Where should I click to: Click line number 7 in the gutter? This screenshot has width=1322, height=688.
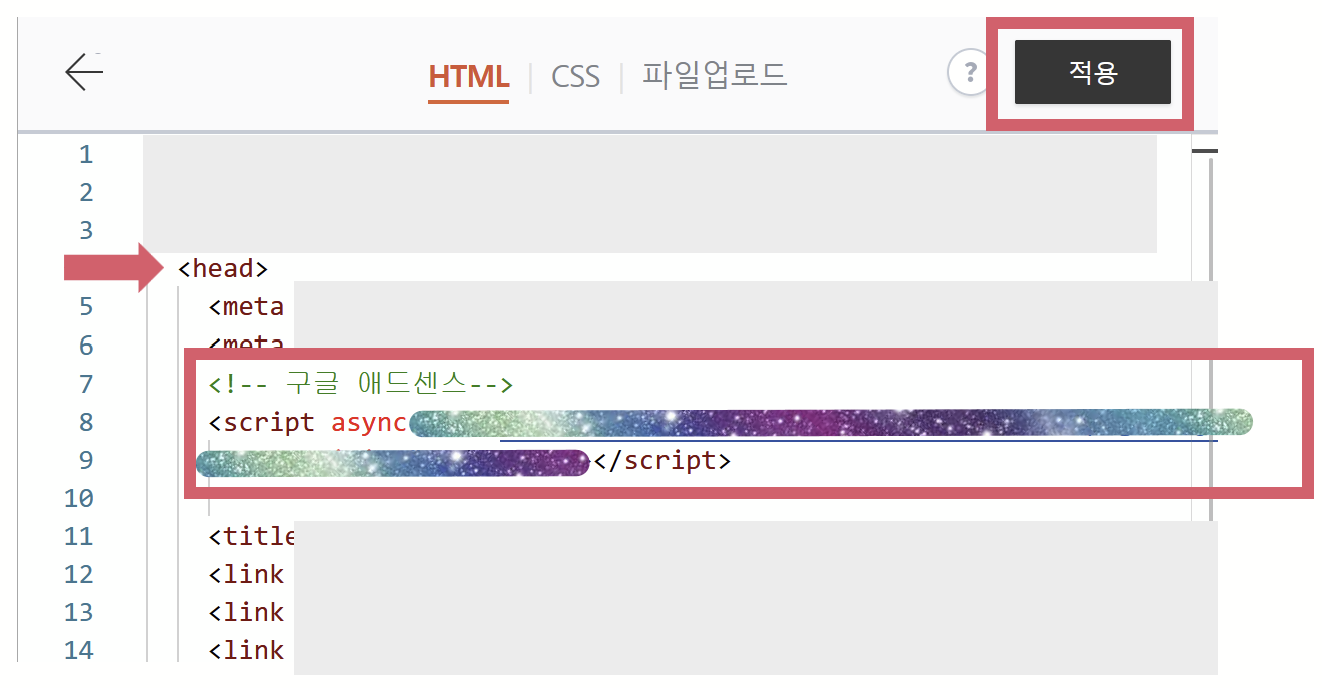(86, 384)
